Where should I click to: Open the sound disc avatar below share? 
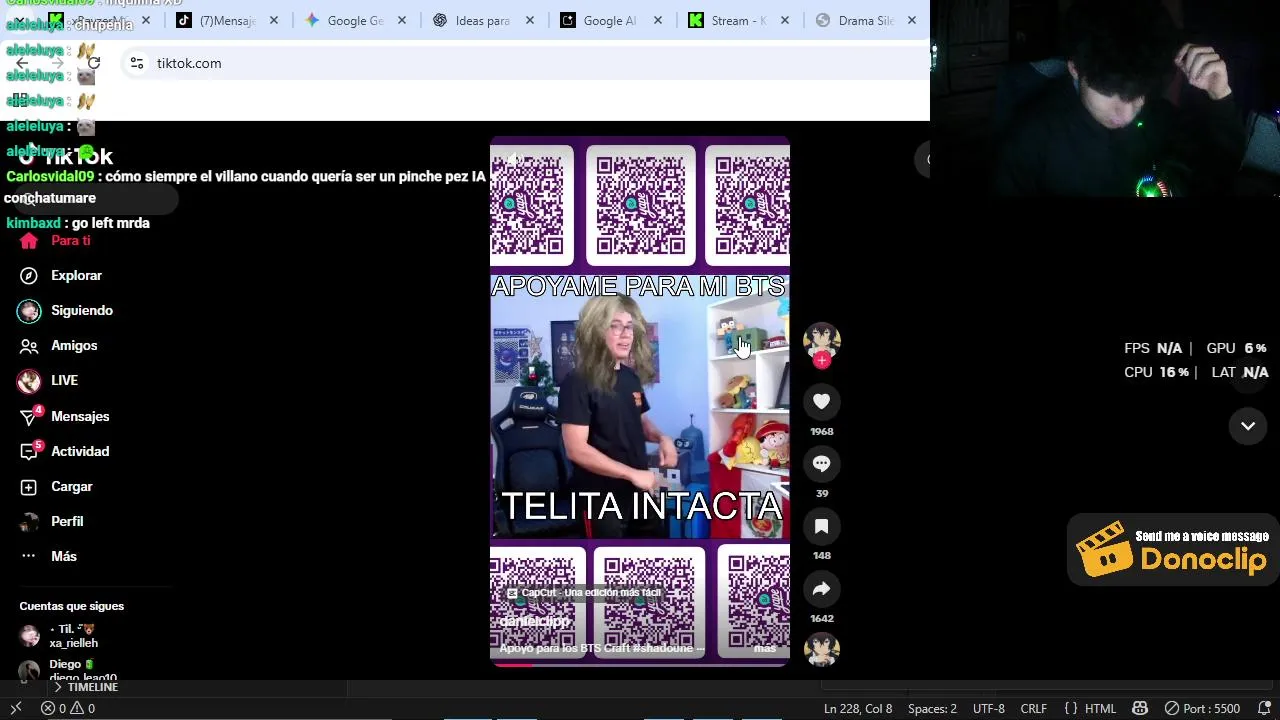(x=822, y=649)
